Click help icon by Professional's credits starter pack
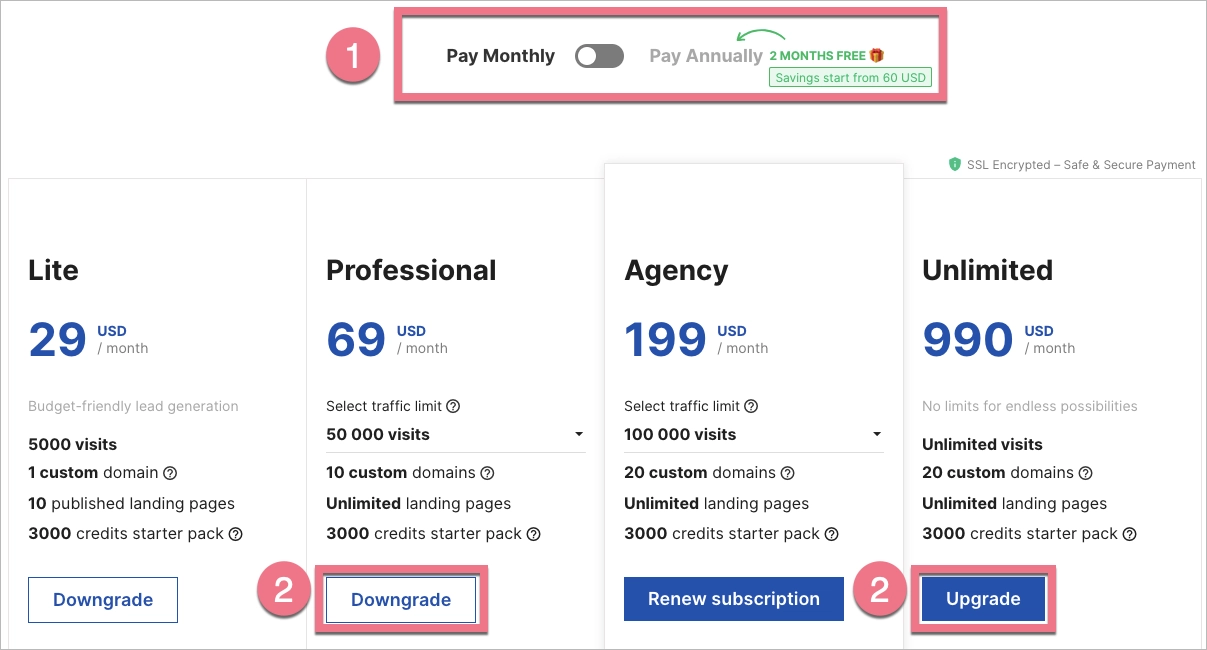 [x=534, y=534]
